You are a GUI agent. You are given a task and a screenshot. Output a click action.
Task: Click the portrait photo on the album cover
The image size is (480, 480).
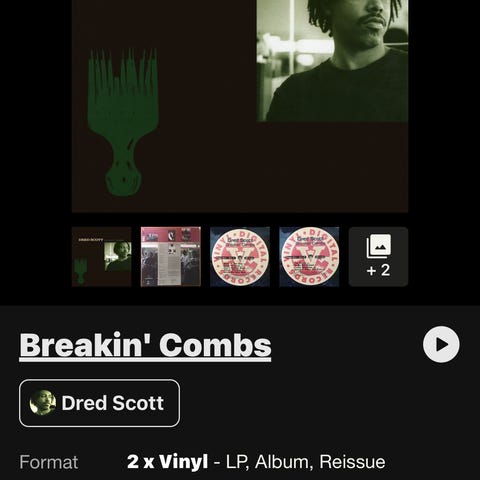pyautogui.click(x=332, y=61)
